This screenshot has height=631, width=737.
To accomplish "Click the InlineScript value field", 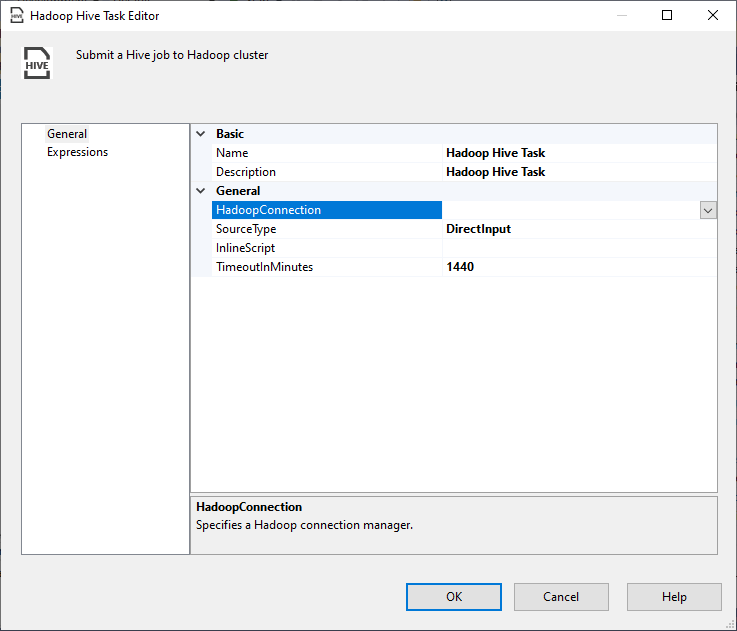I will [579, 248].
